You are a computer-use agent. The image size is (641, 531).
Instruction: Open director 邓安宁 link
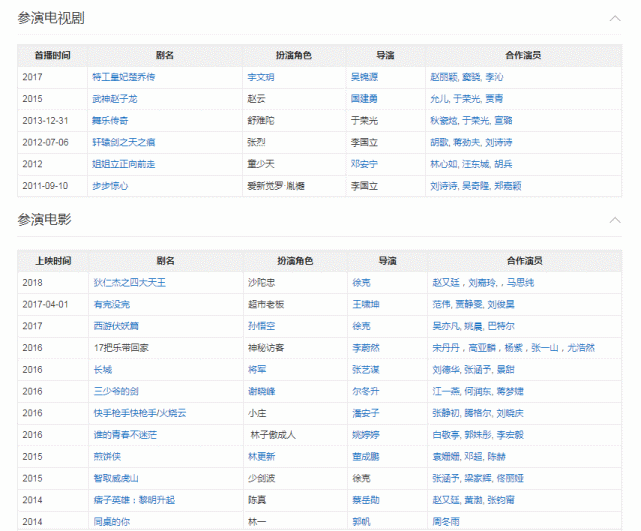pyautogui.click(x=364, y=164)
